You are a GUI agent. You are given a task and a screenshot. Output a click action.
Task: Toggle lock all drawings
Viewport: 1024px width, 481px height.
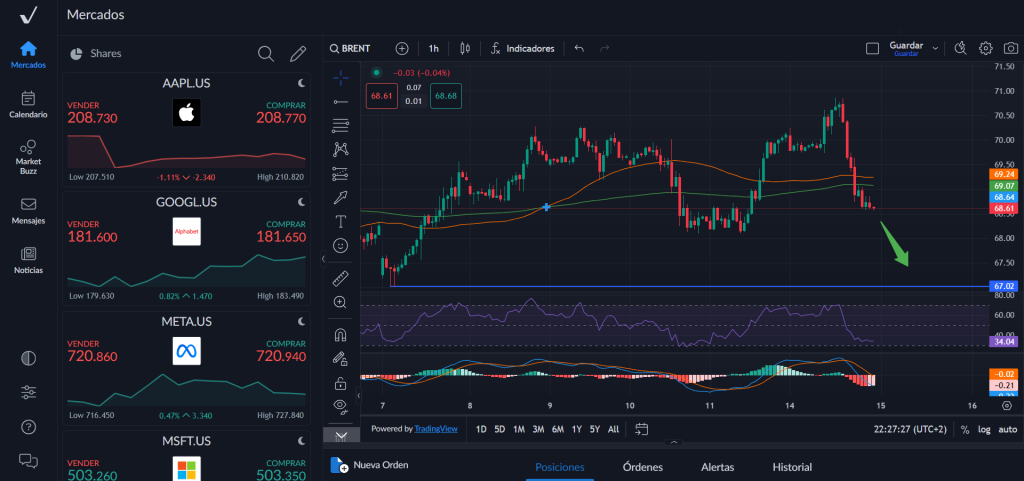pyautogui.click(x=340, y=382)
